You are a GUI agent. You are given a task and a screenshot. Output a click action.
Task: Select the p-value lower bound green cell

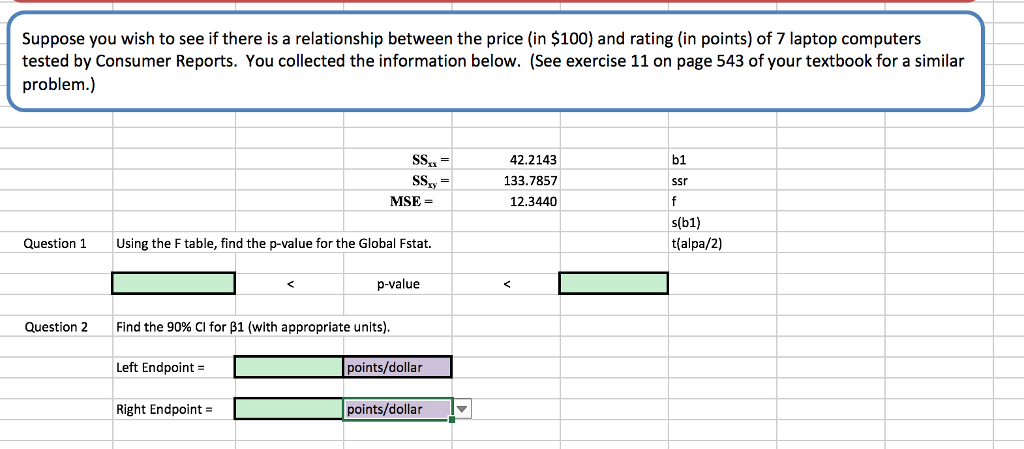(173, 284)
